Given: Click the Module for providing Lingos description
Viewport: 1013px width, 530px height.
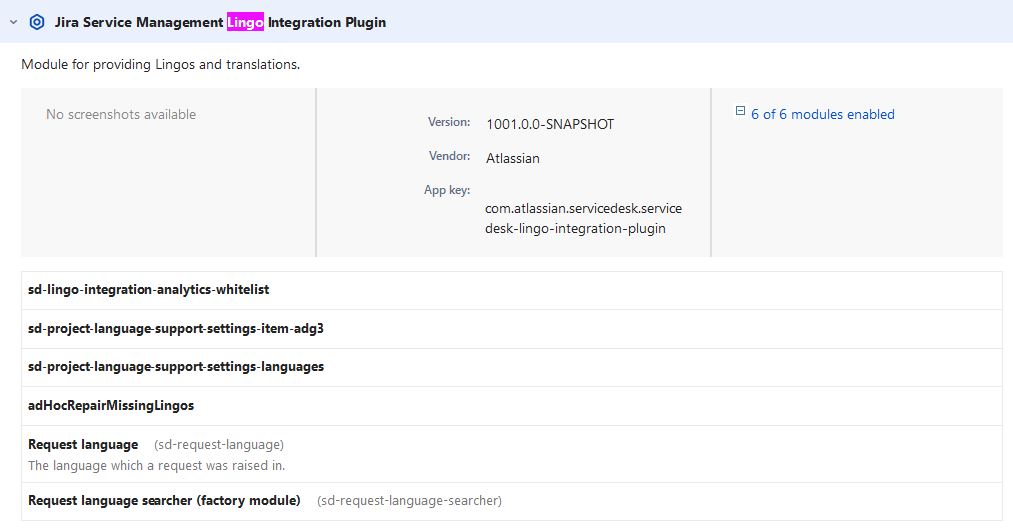Looking at the screenshot, I should [x=161, y=65].
